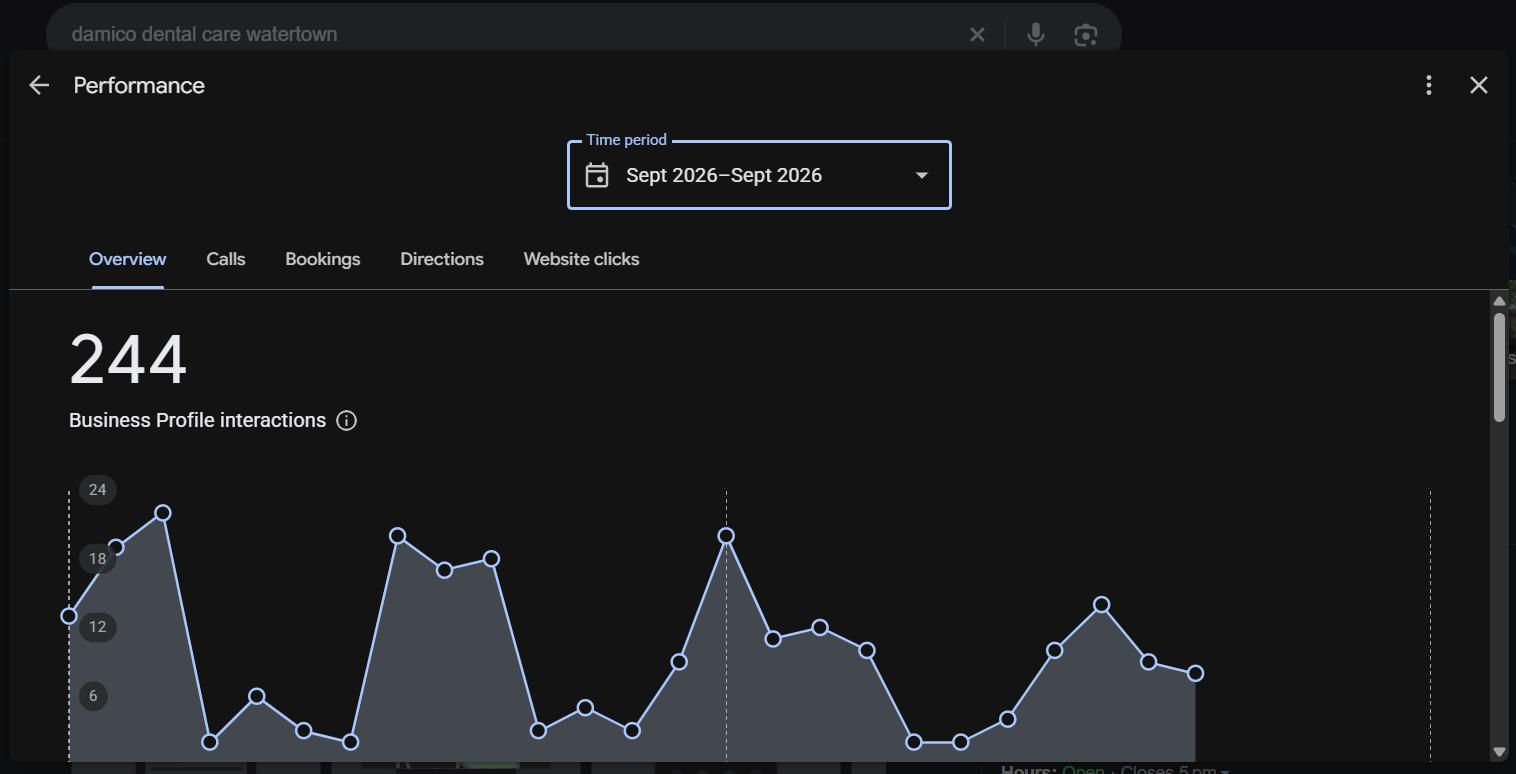Open the Bookings tab
Screen dimensions: 1516x774
coord(323,259)
